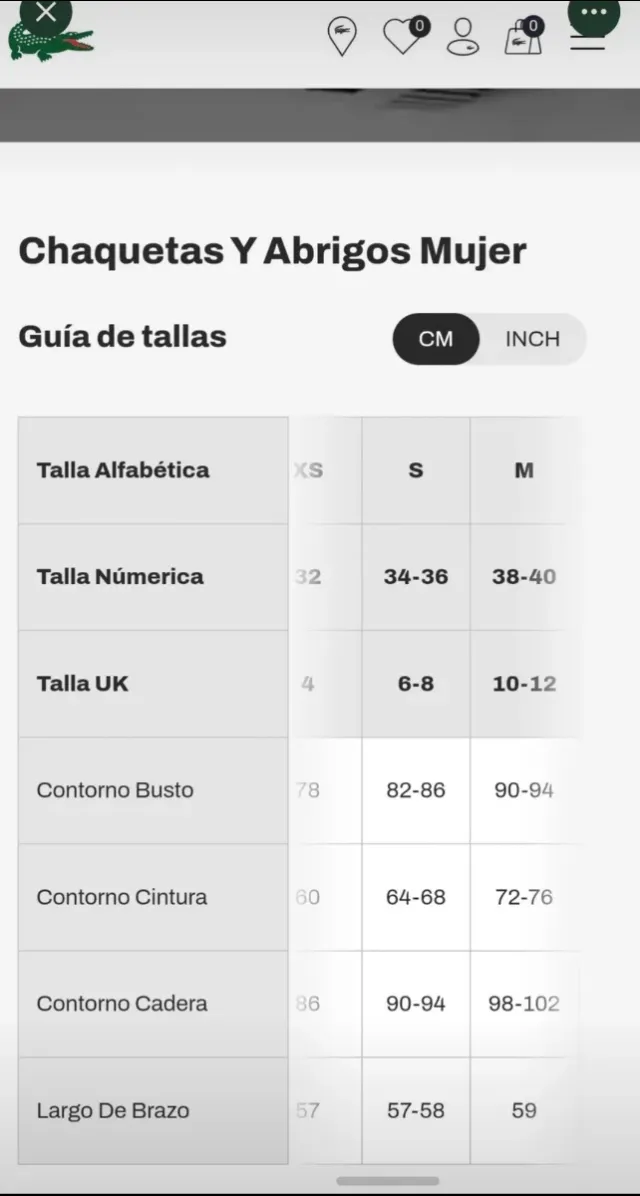Viewport: 640px width, 1196px height.
Task: Click the Lacoste crocodile logo
Action: (50, 42)
